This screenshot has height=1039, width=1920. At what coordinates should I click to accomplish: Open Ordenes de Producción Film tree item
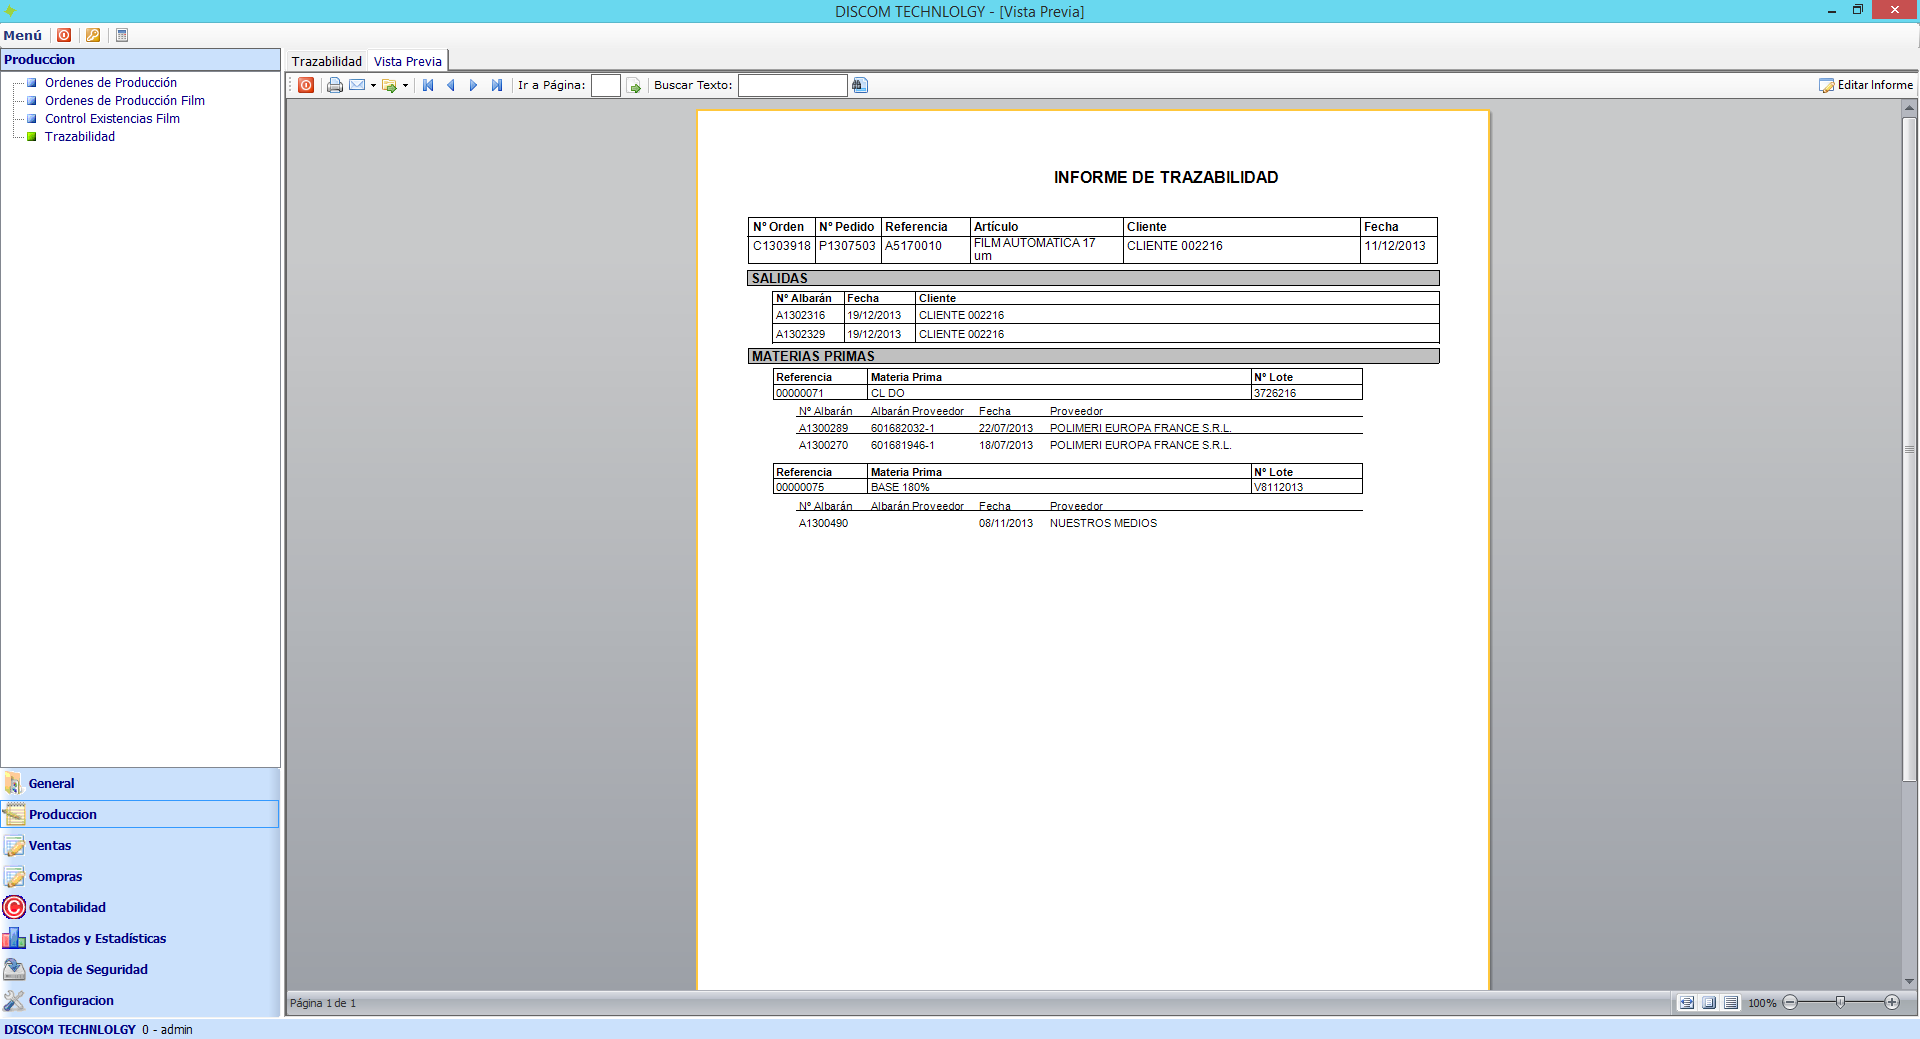point(124,101)
